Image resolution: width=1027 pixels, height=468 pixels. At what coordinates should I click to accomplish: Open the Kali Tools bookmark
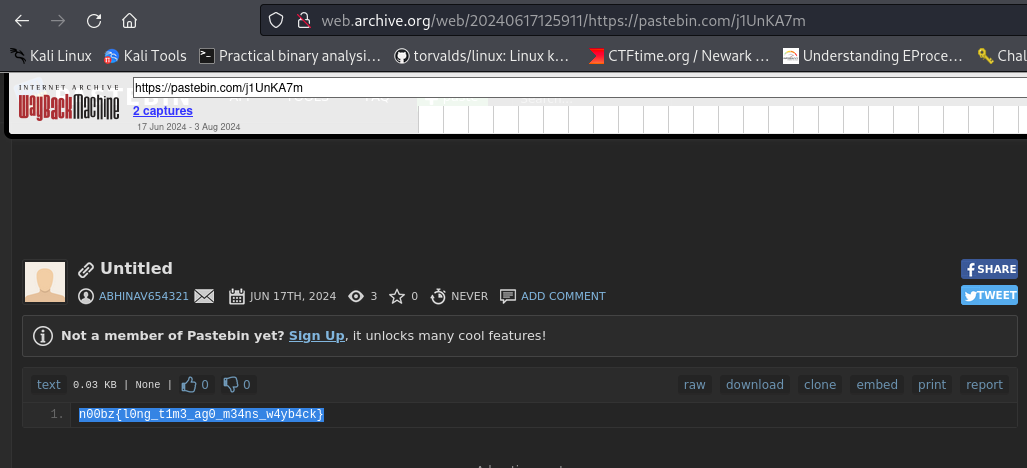145,56
